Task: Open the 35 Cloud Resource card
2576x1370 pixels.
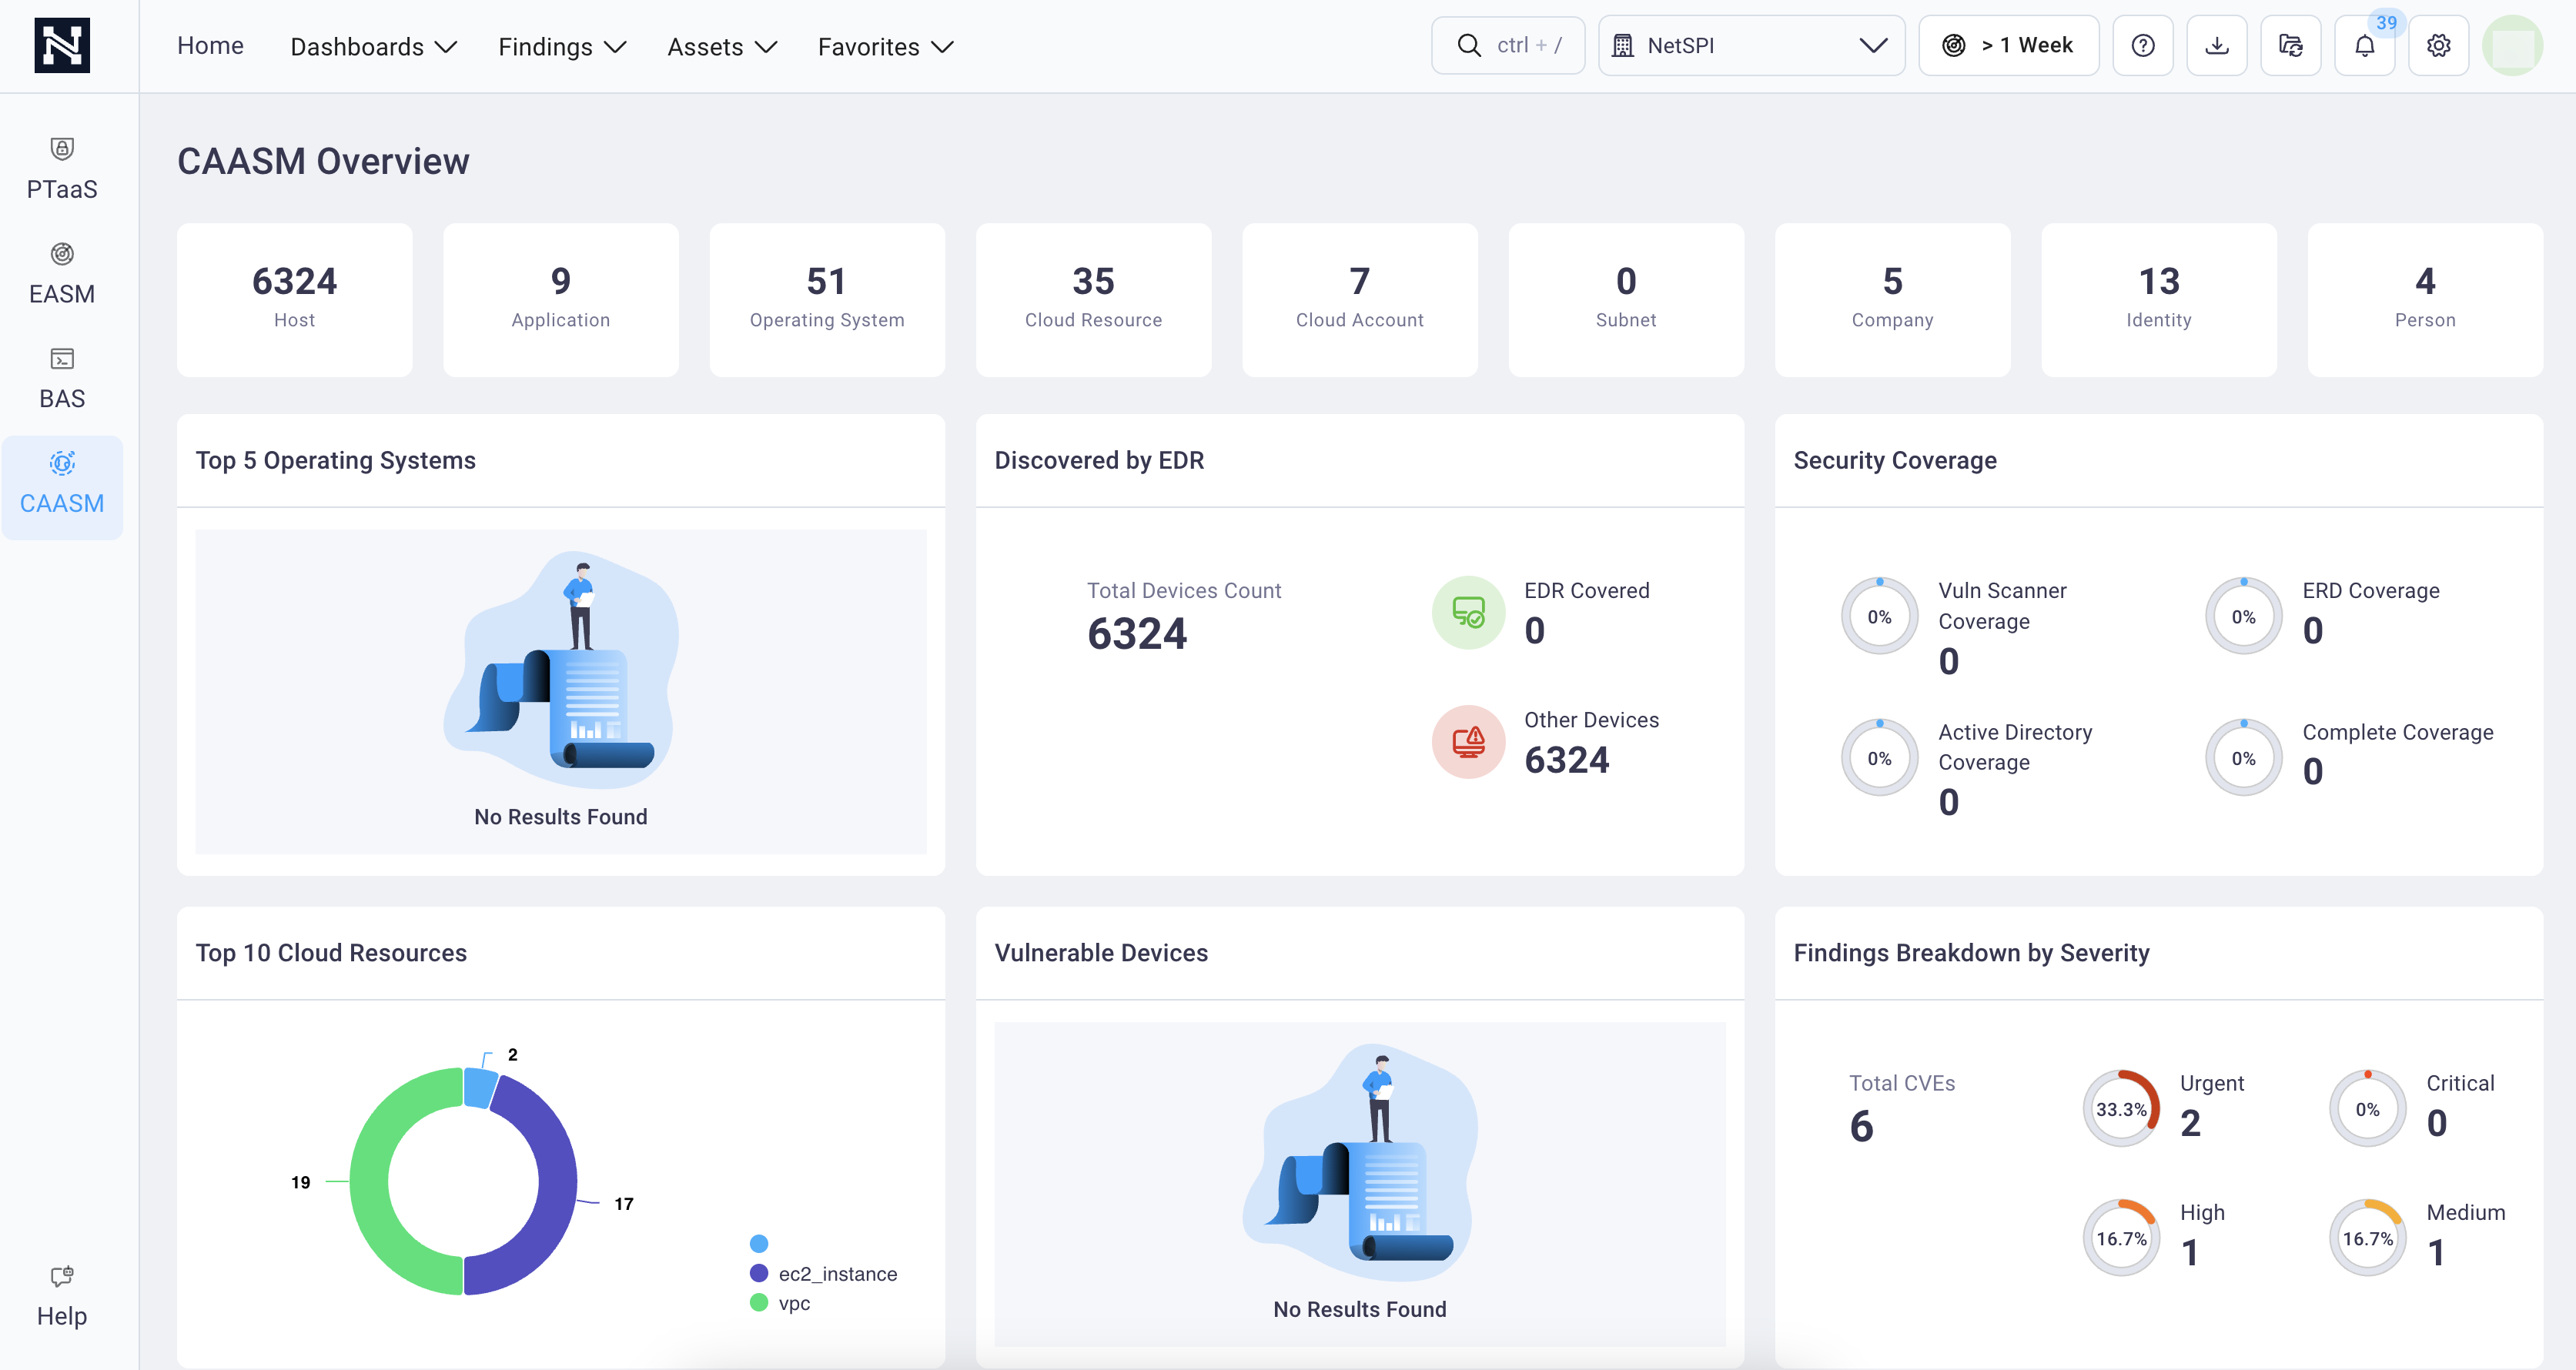Action: click(x=1093, y=300)
